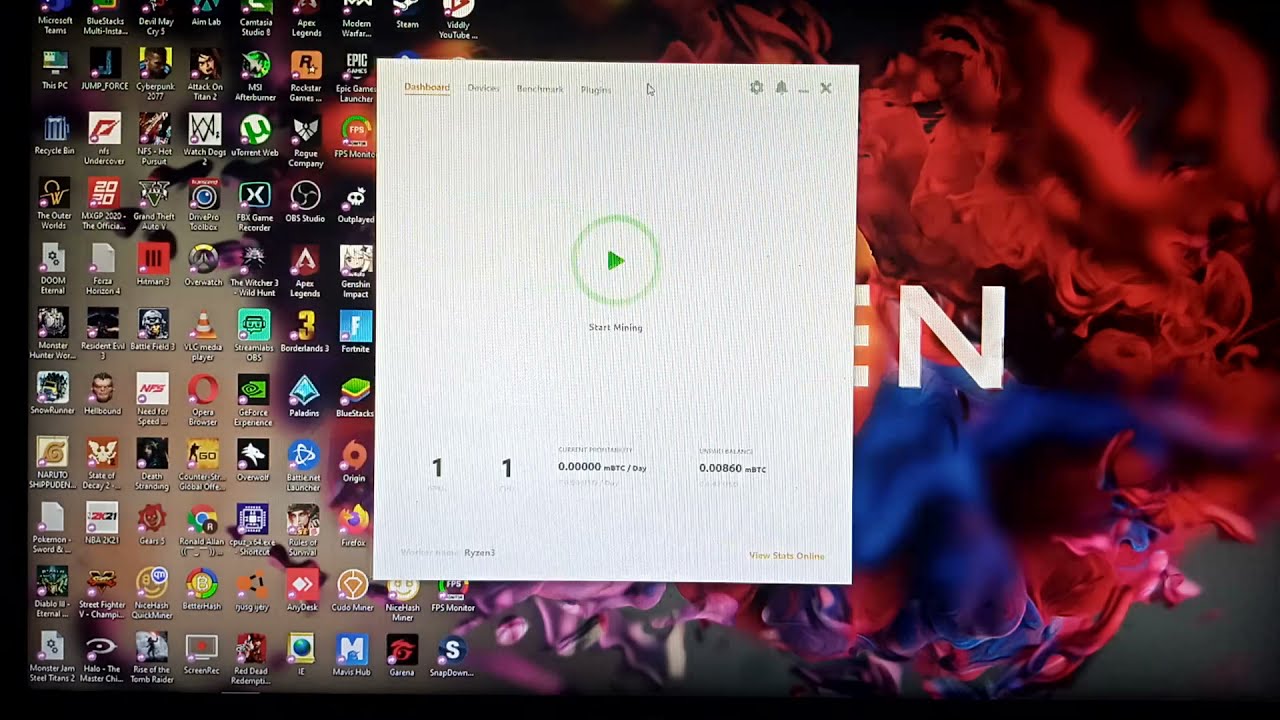Select the Hitman 3 shortcut
The image size is (1280, 720).
pos(153,265)
